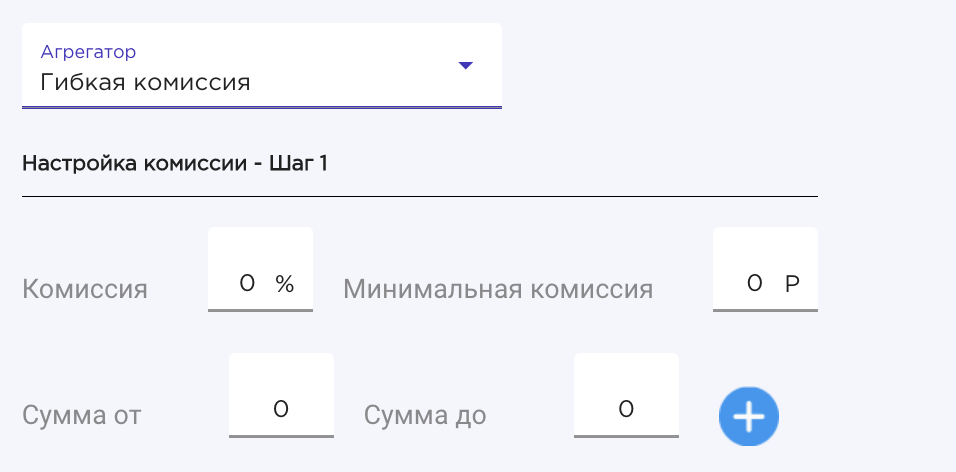Open the Гибкая комиссия selection field
This screenshot has height=472, width=956.
(x=262, y=66)
